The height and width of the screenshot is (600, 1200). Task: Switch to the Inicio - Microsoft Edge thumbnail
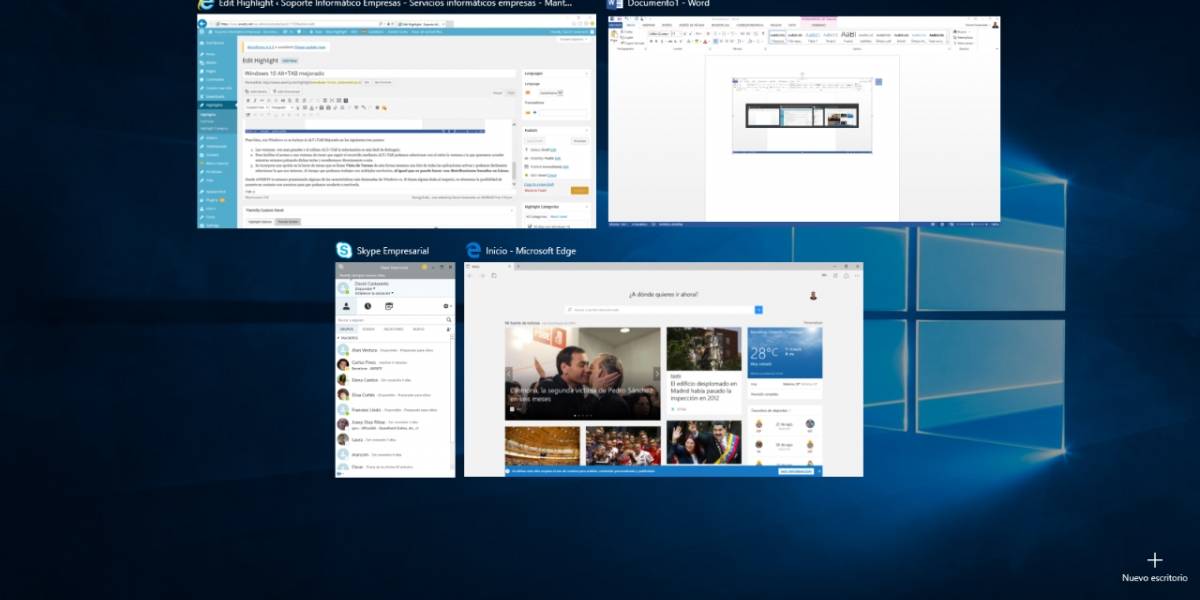point(663,369)
